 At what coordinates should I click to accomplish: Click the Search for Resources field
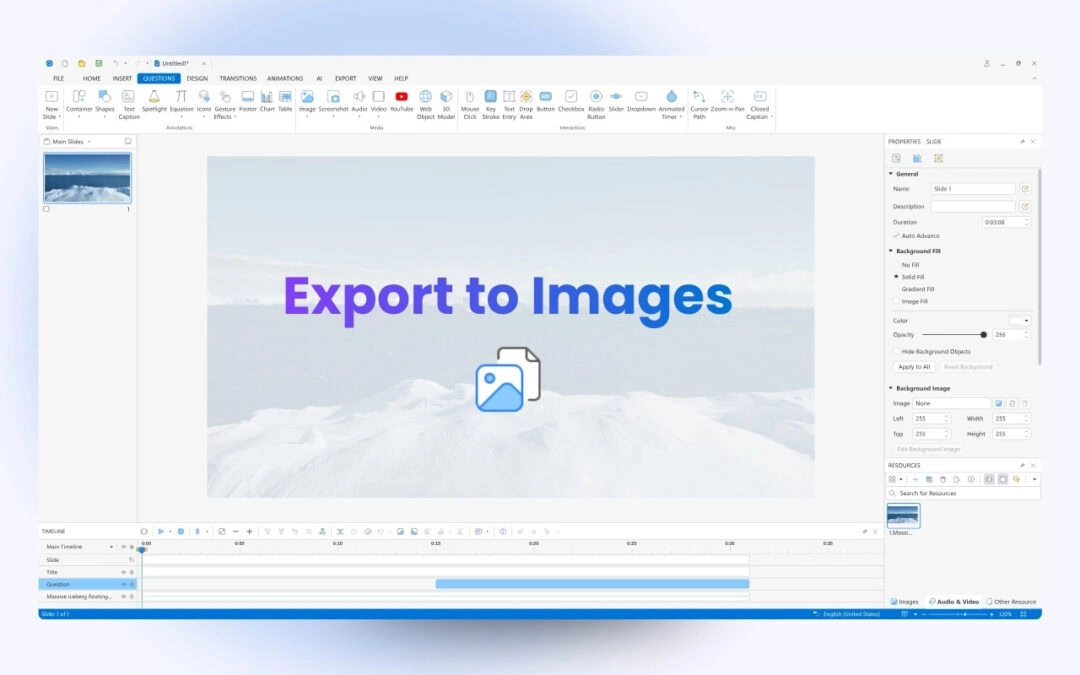(x=963, y=494)
